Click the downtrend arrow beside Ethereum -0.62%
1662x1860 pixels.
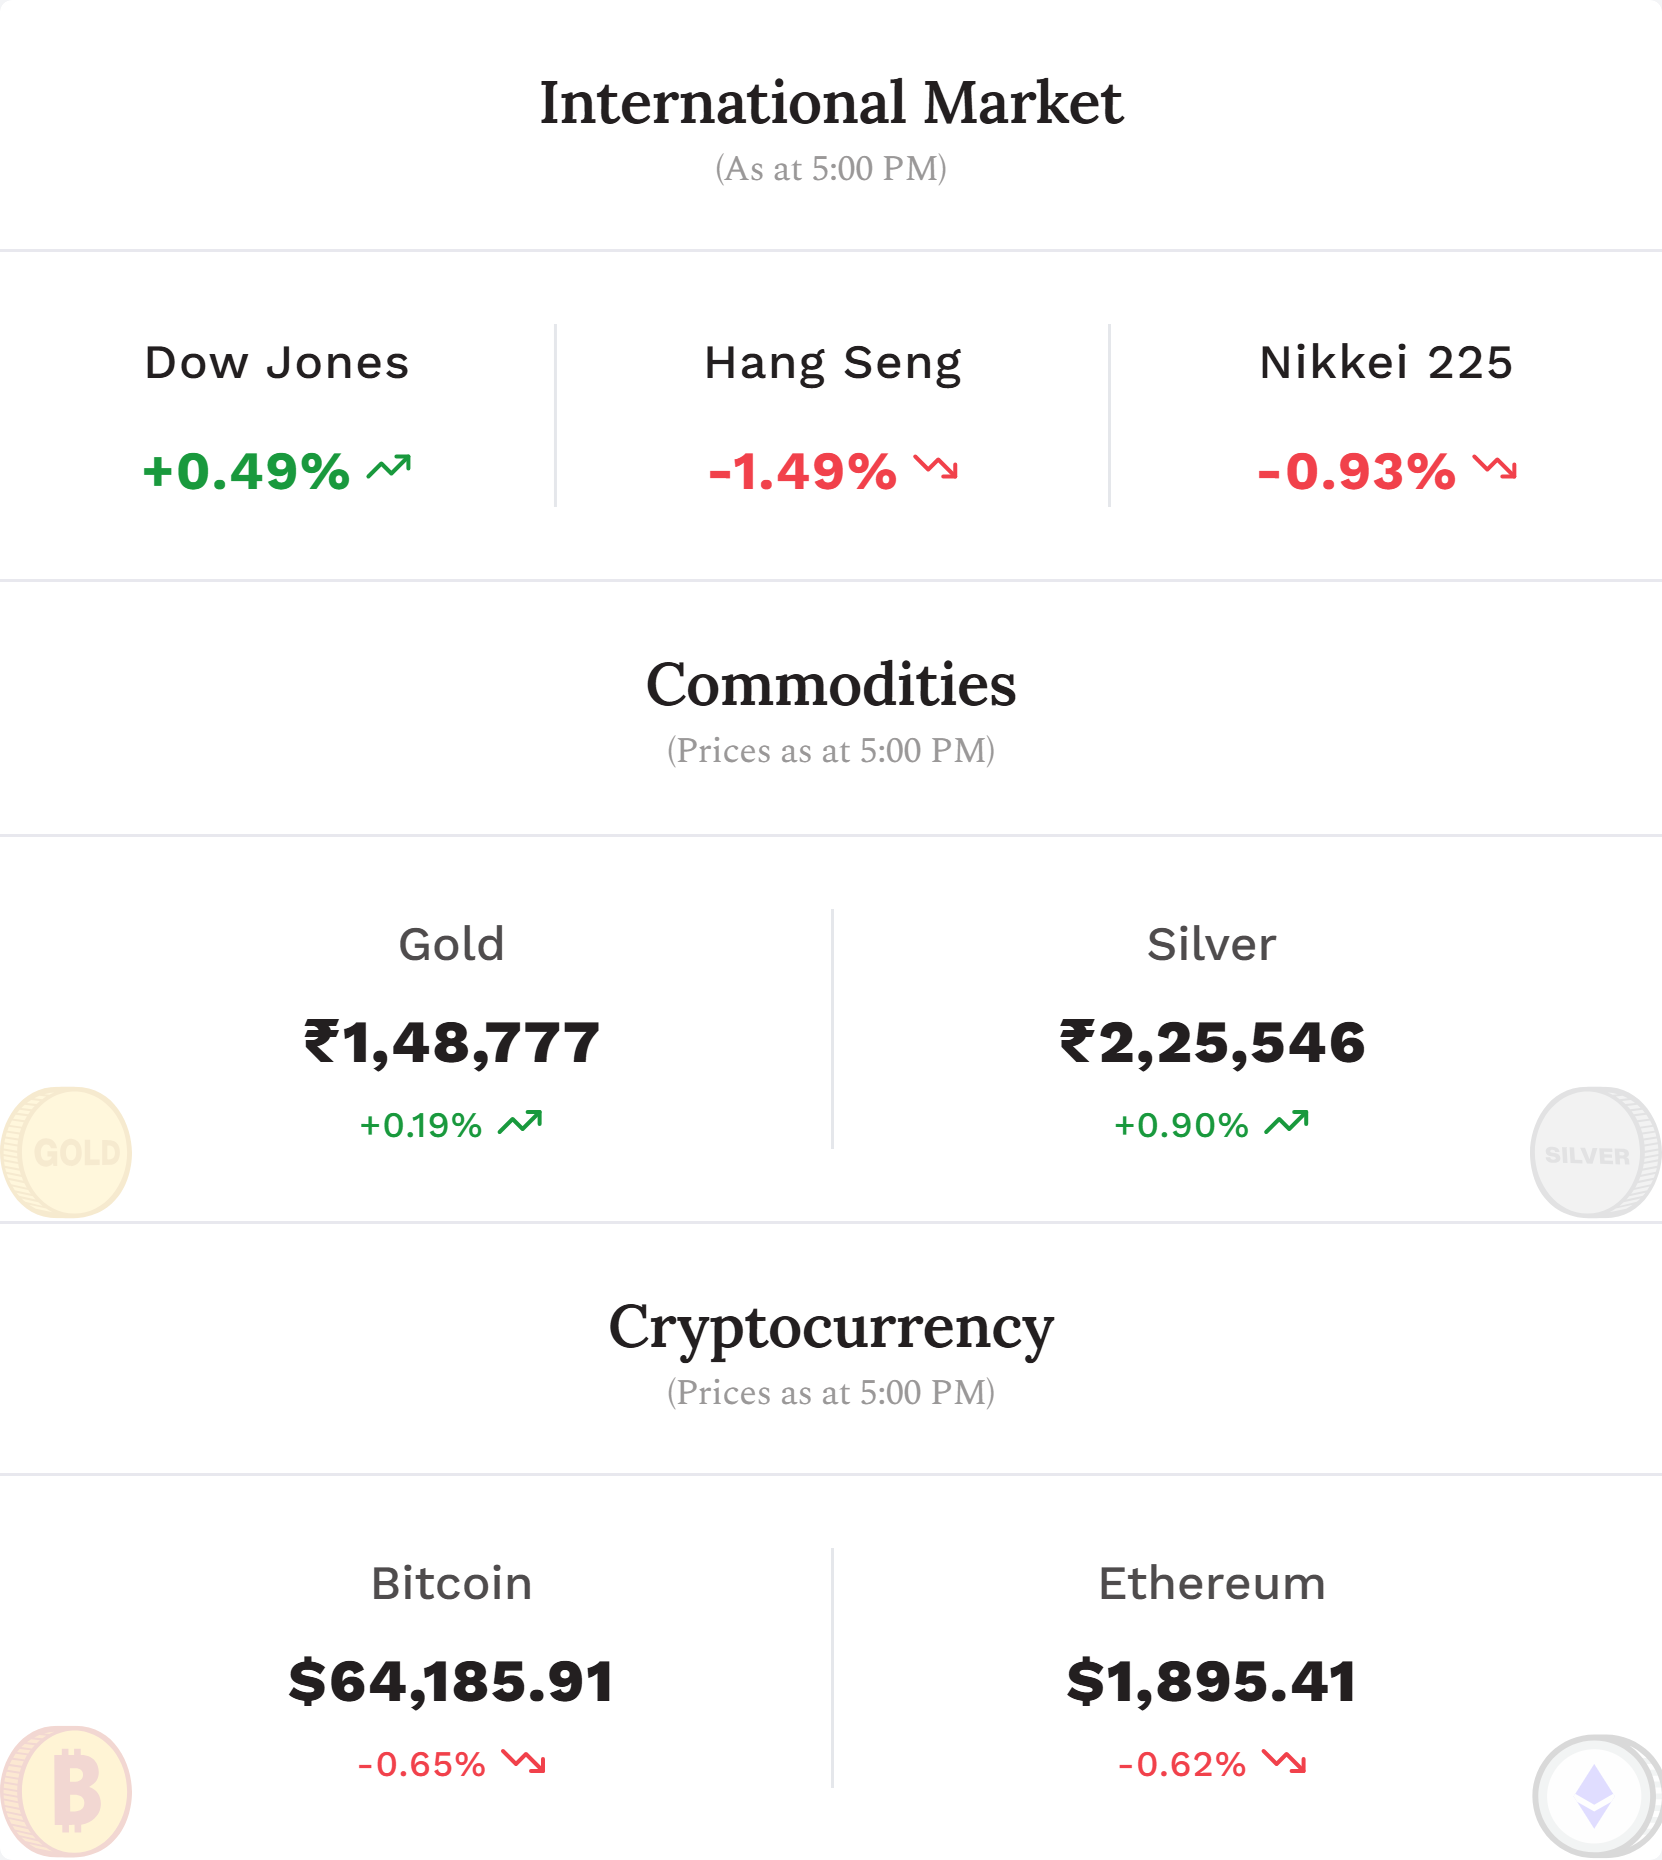1284,1762
